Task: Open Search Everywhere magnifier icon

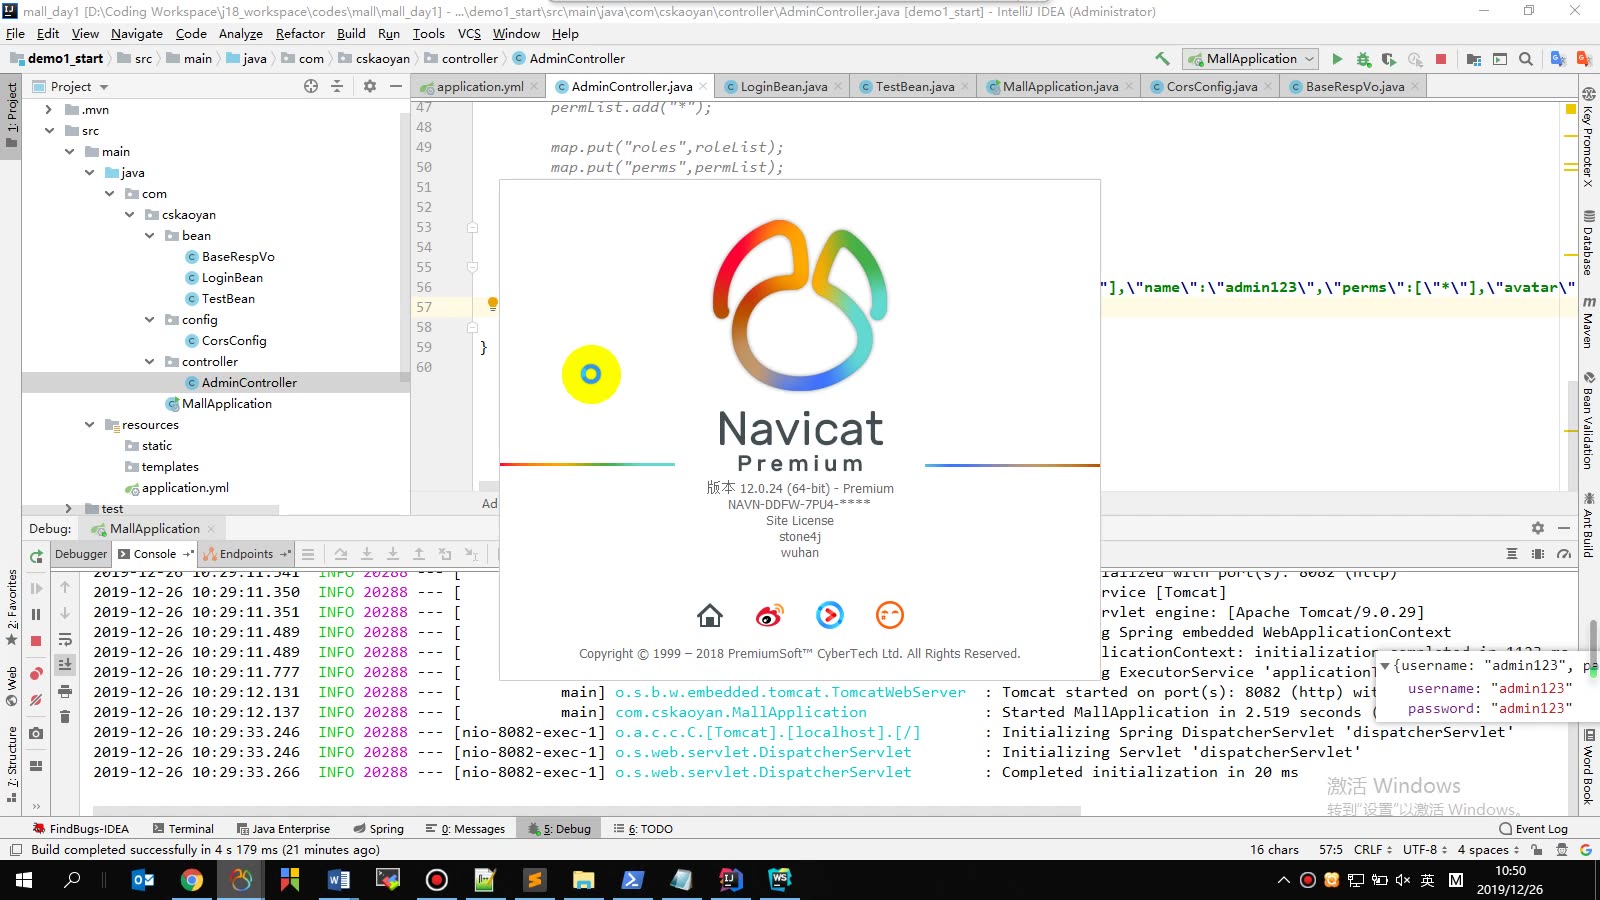Action: click(1526, 59)
